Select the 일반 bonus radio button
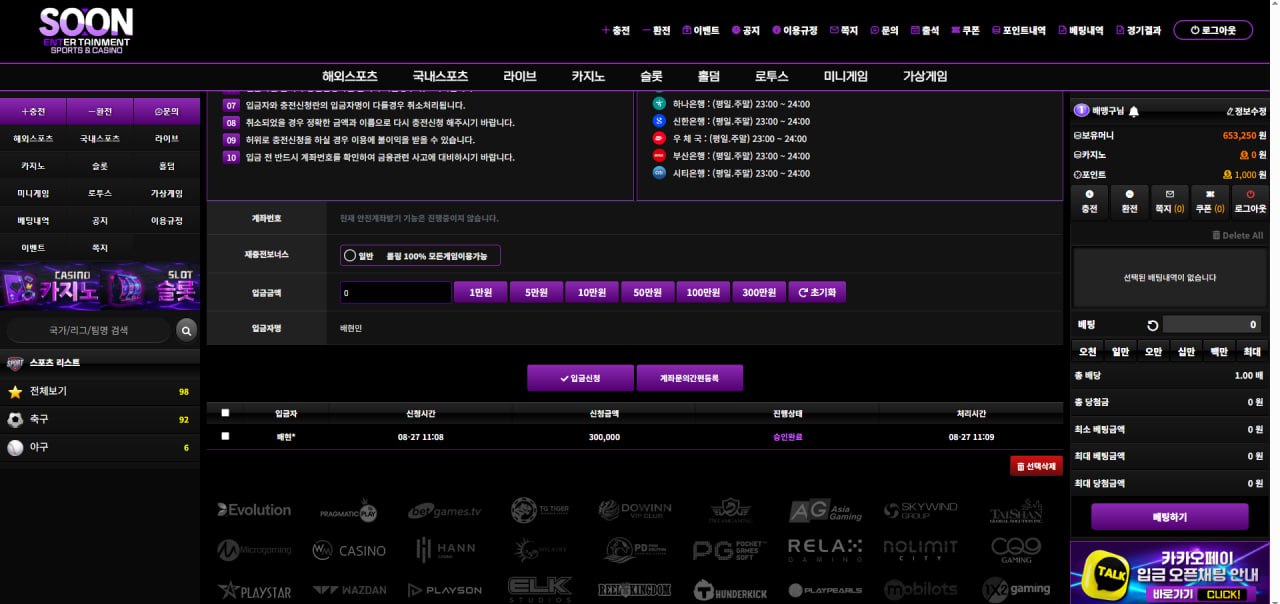Viewport: 1280px width, 604px height. (350, 255)
